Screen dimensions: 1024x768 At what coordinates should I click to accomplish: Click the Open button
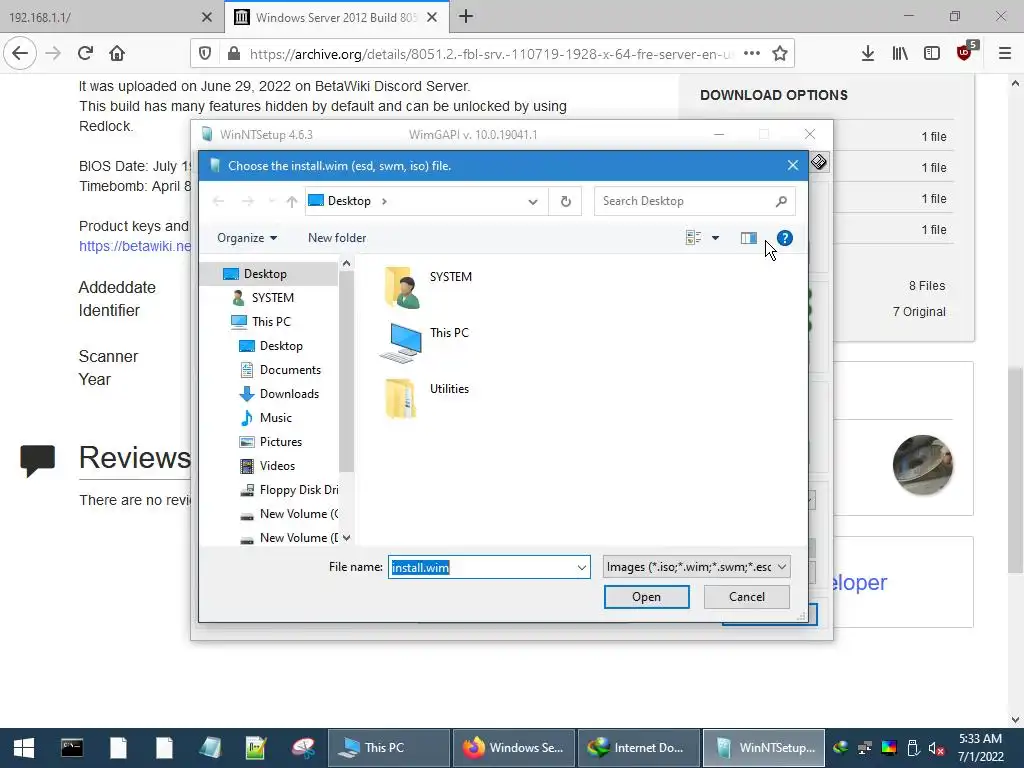click(x=646, y=597)
